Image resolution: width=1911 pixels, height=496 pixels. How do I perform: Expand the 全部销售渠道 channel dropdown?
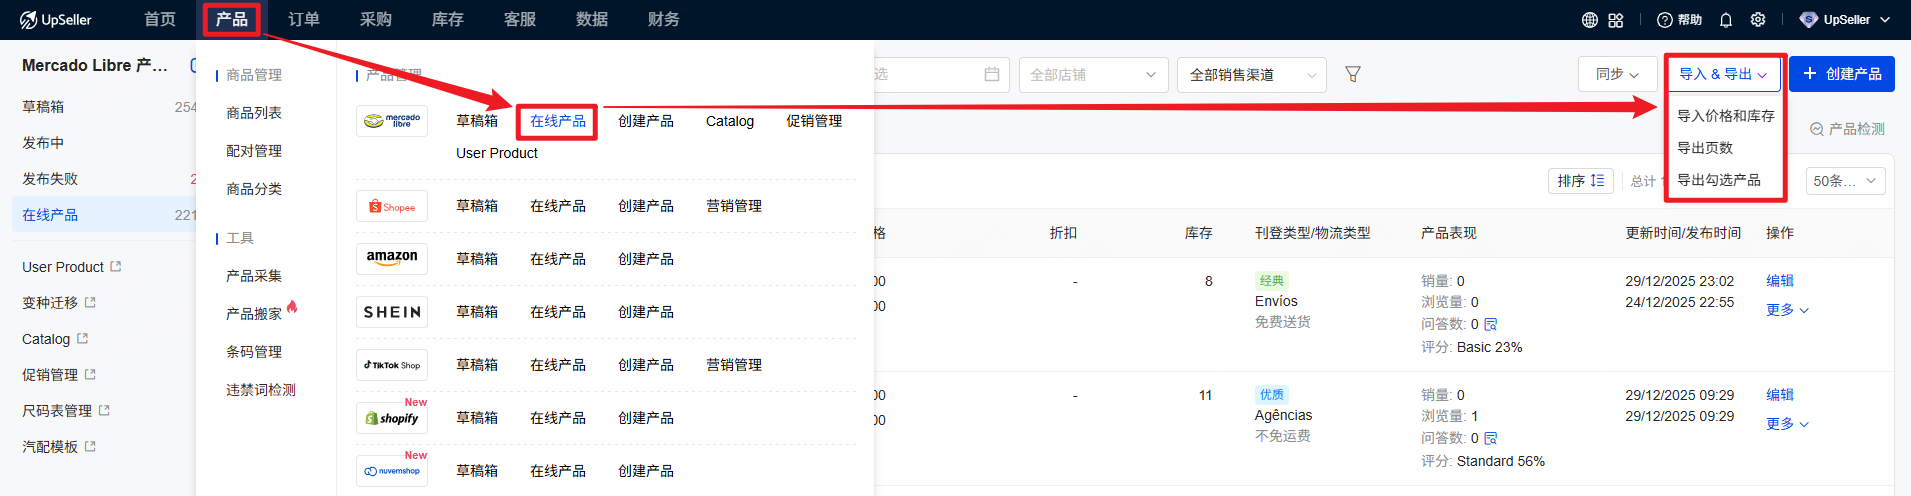click(1255, 75)
